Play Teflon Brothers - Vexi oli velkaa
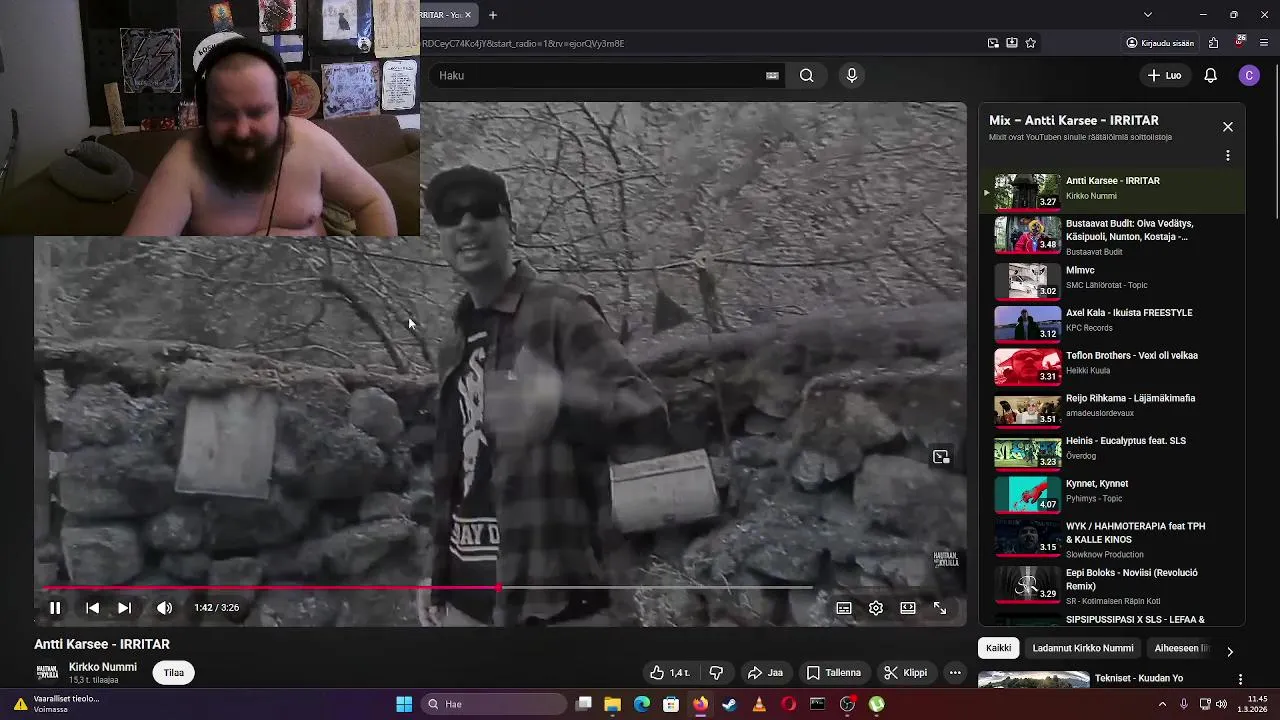 click(x=1110, y=365)
